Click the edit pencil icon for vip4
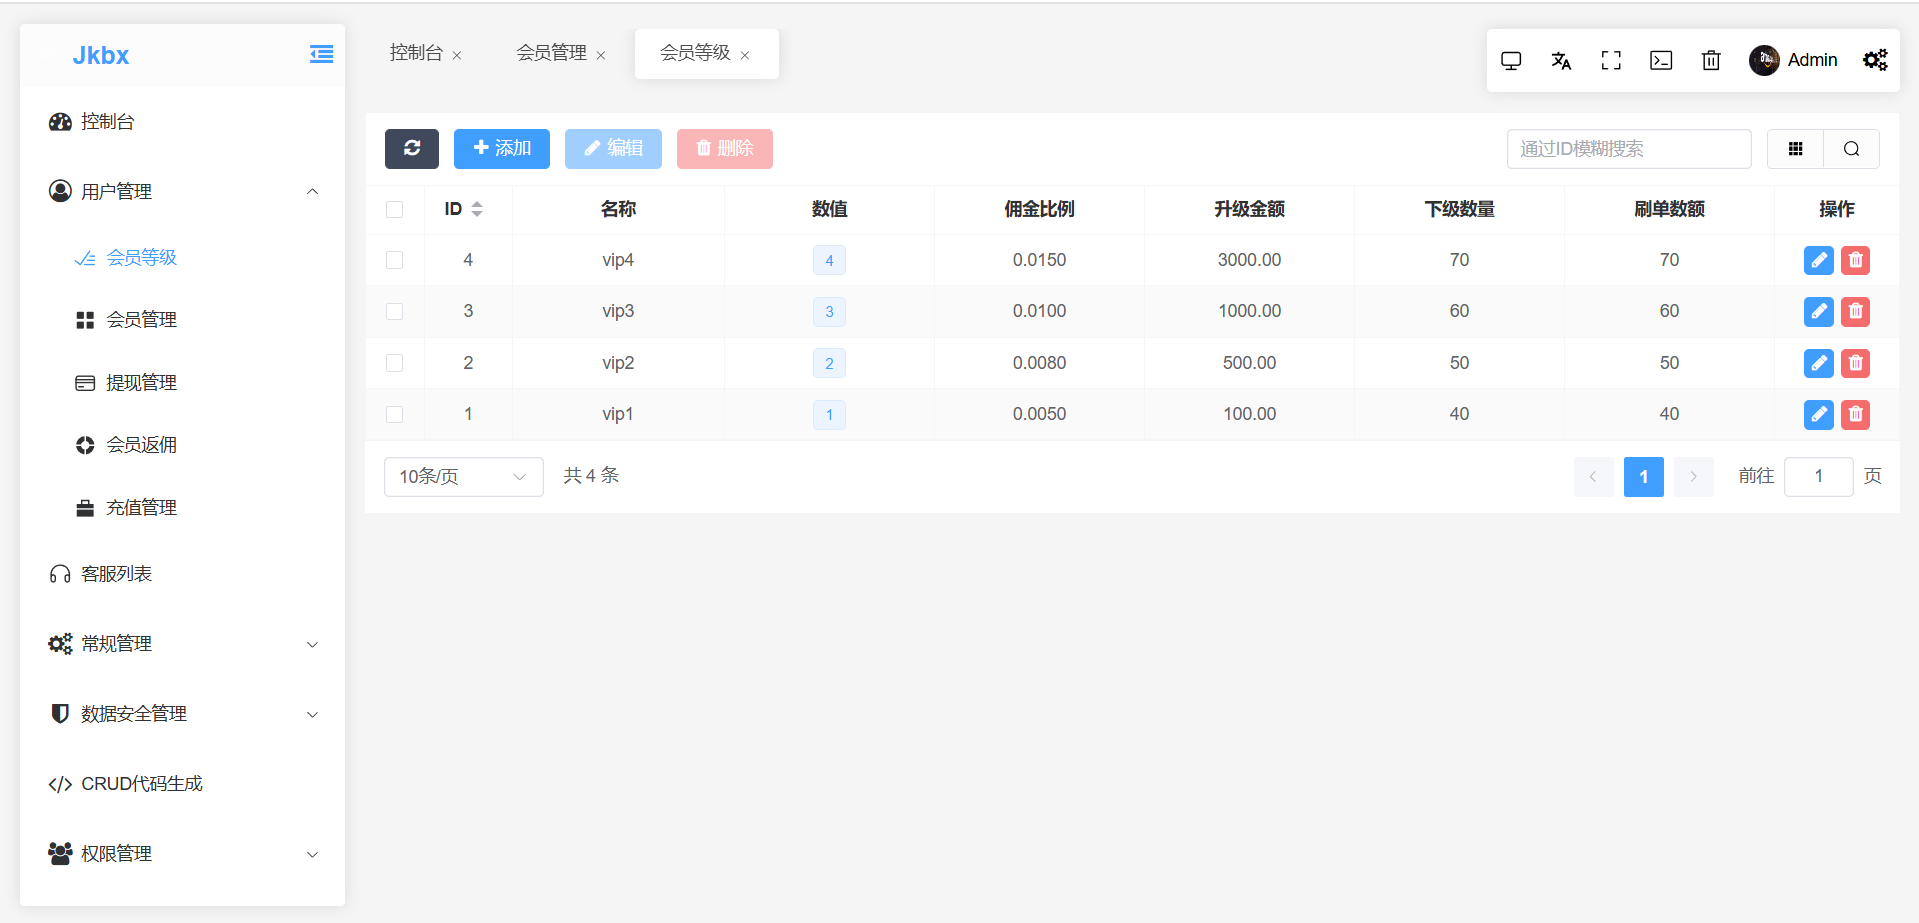The image size is (1919, 923). [1818, 260]
